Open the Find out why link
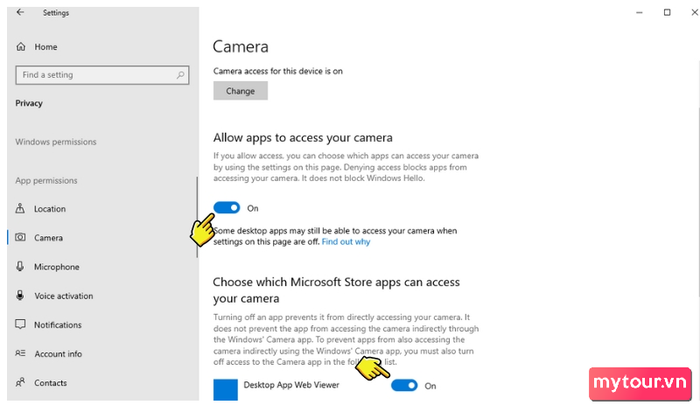Screen dimensions: 700x411 click(x=346, y=242)
